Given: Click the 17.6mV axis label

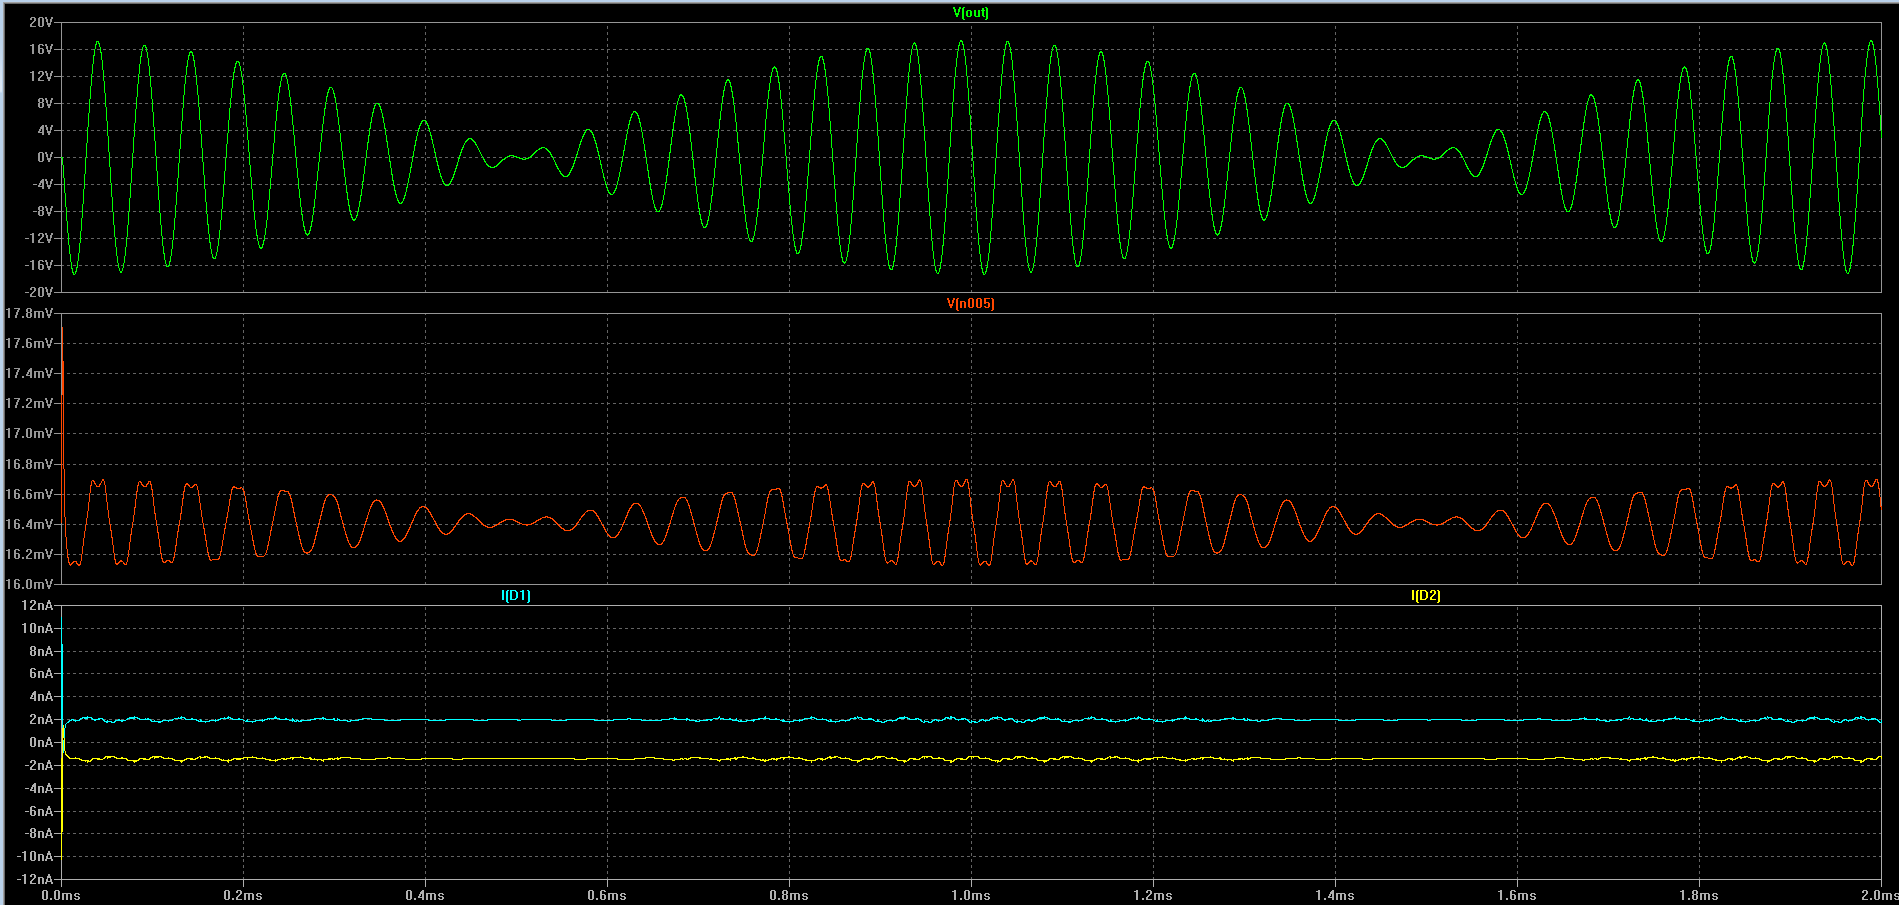Looking at the screenshot, I should [29, 343].
